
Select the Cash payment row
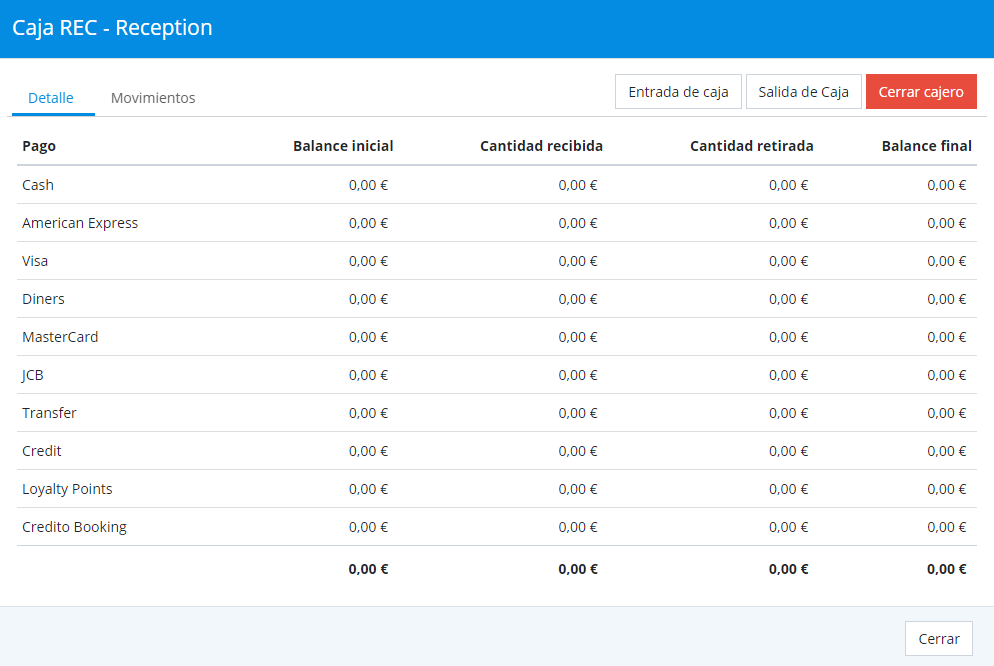(38, 185)
